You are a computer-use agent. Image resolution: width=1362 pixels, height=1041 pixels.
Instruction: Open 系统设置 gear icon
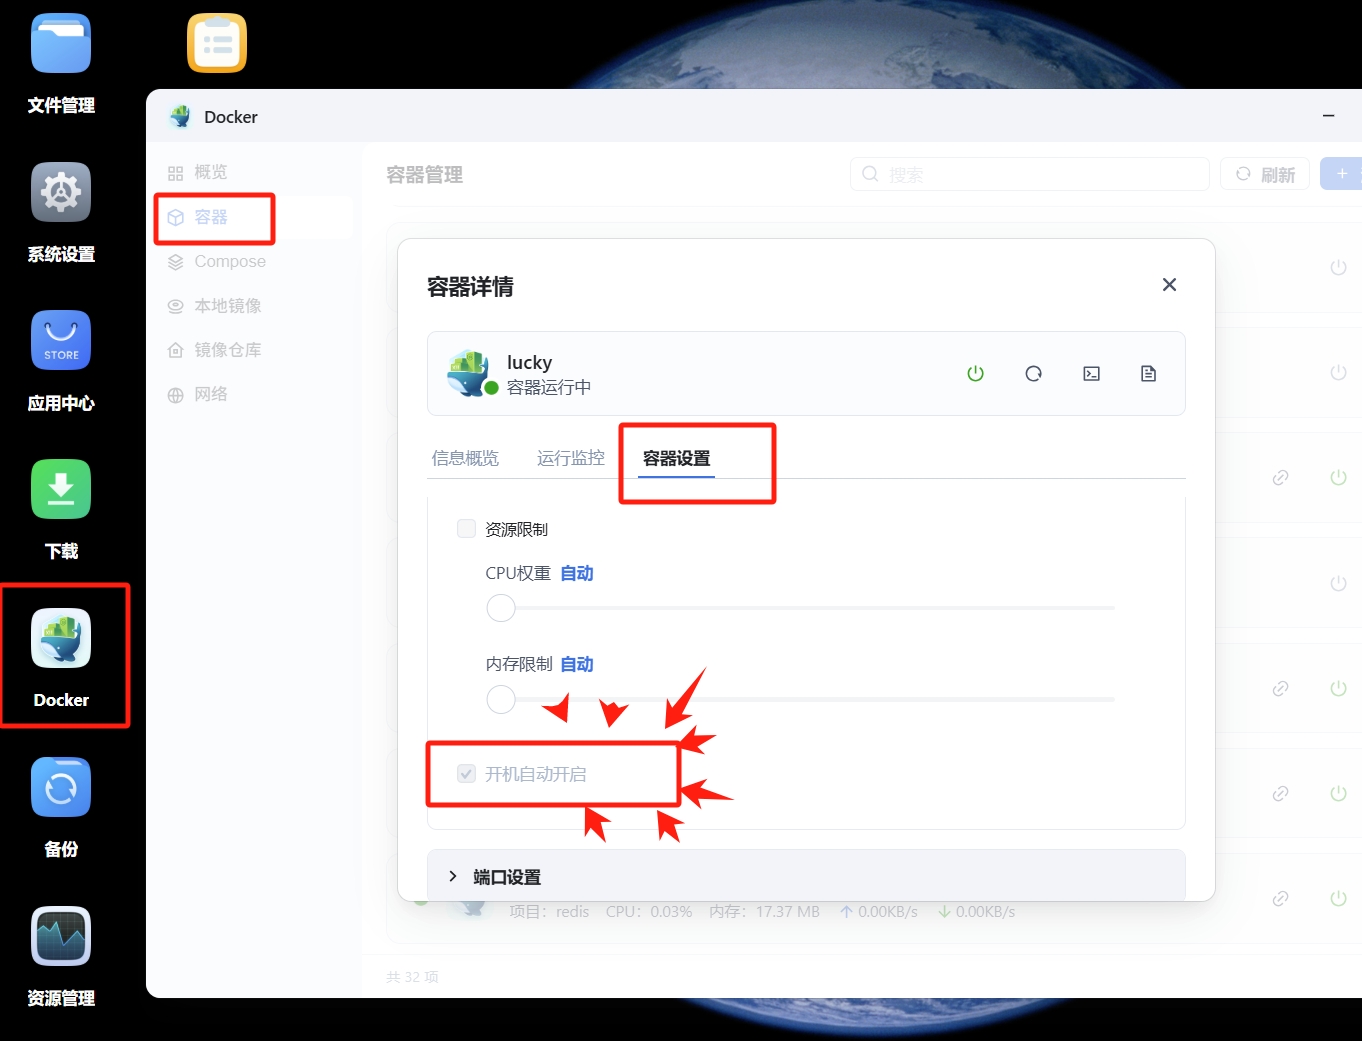(61, 192)
